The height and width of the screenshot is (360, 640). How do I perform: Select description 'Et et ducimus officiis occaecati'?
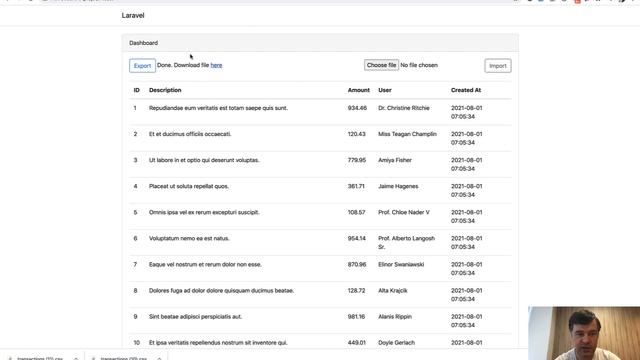(x=190, y=134)
